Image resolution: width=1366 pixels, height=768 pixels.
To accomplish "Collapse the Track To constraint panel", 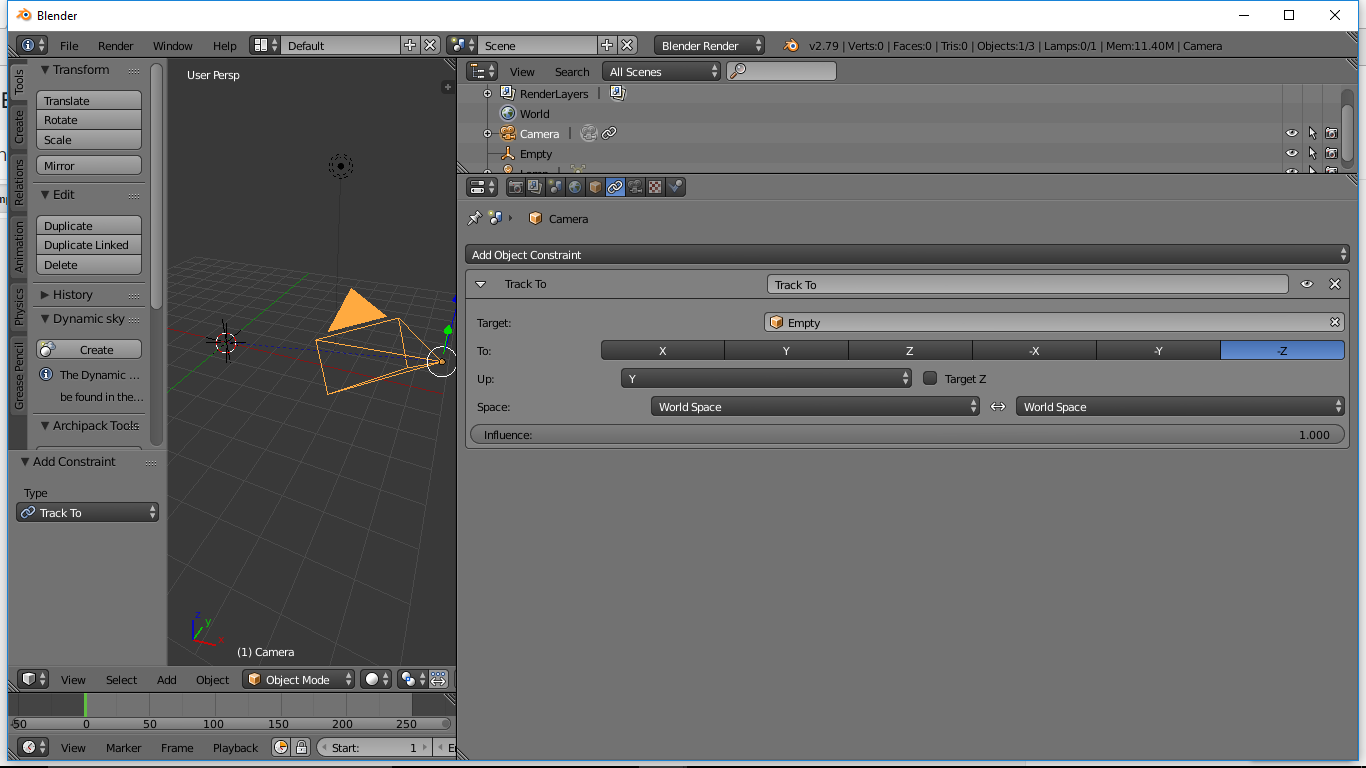I will 481,284.
